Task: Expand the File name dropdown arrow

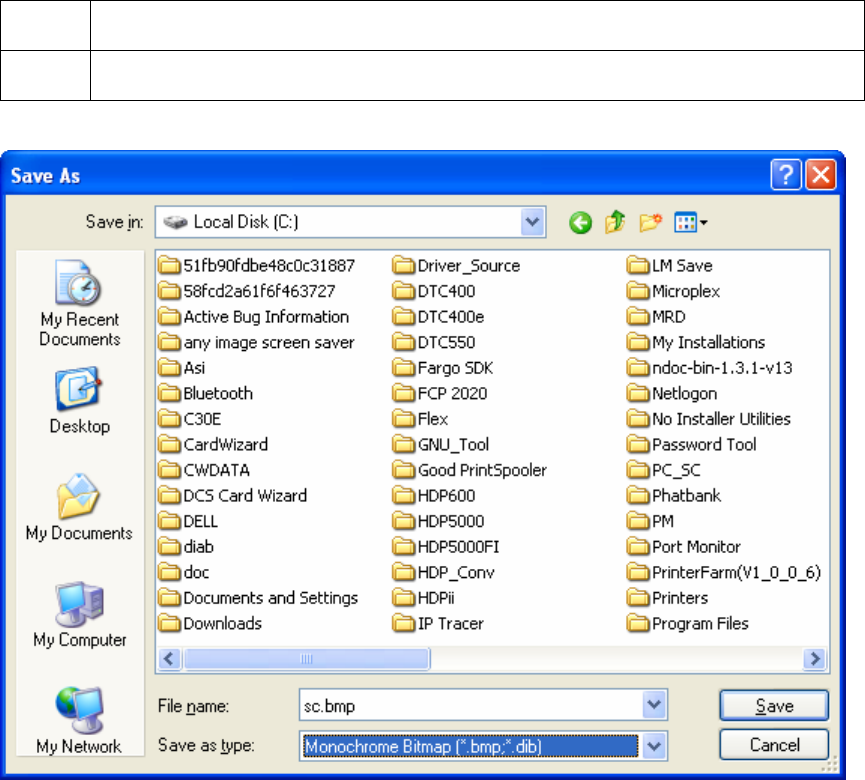Action: pos(655,706)
